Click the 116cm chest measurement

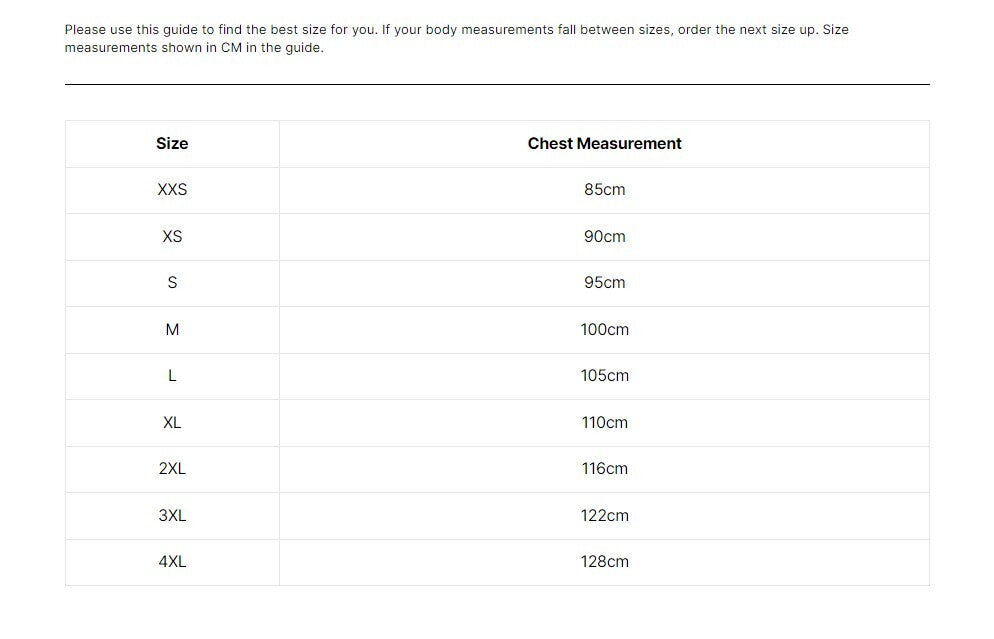[x=604, y=469]
